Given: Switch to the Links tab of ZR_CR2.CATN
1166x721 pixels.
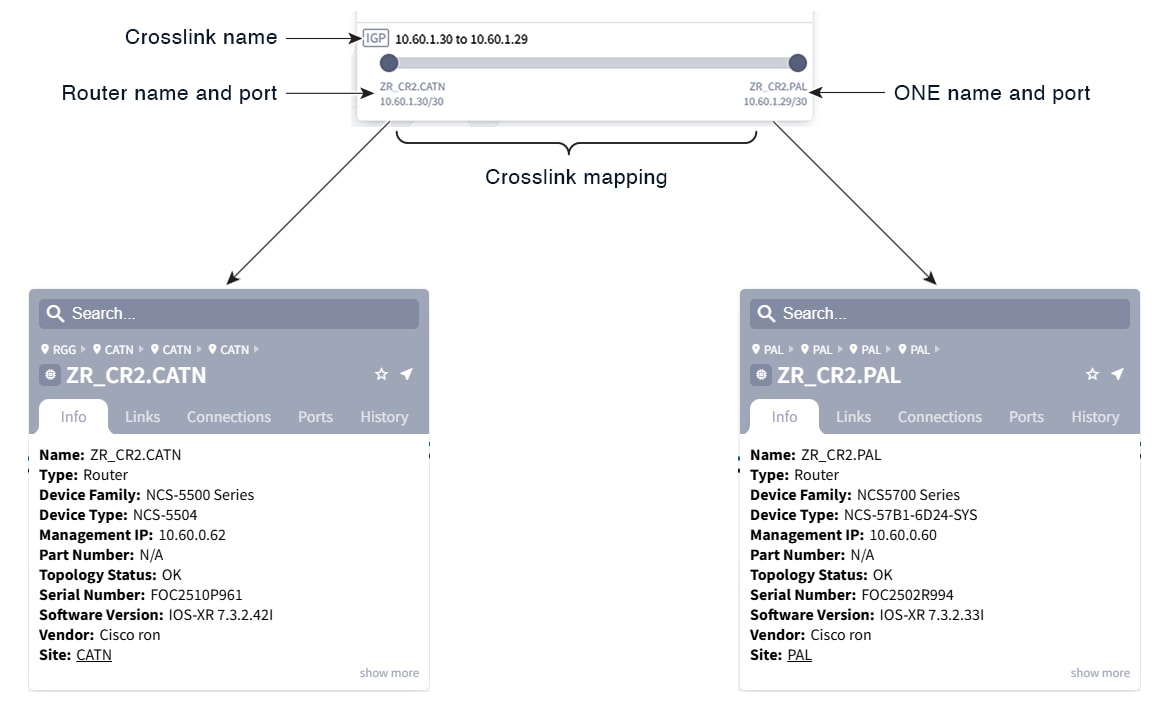Looking at the screenshot, I should pos(142,416).
